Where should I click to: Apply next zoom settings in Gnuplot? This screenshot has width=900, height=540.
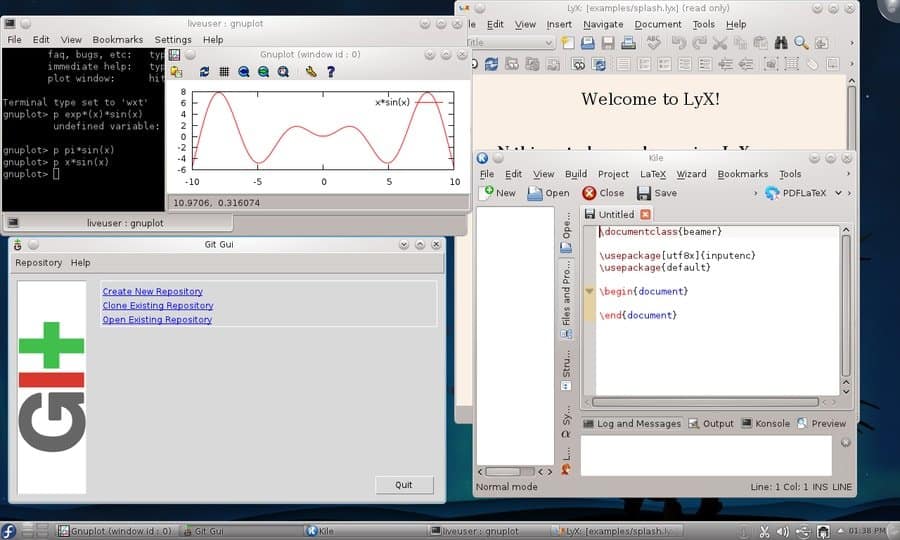tap(263, 72)
